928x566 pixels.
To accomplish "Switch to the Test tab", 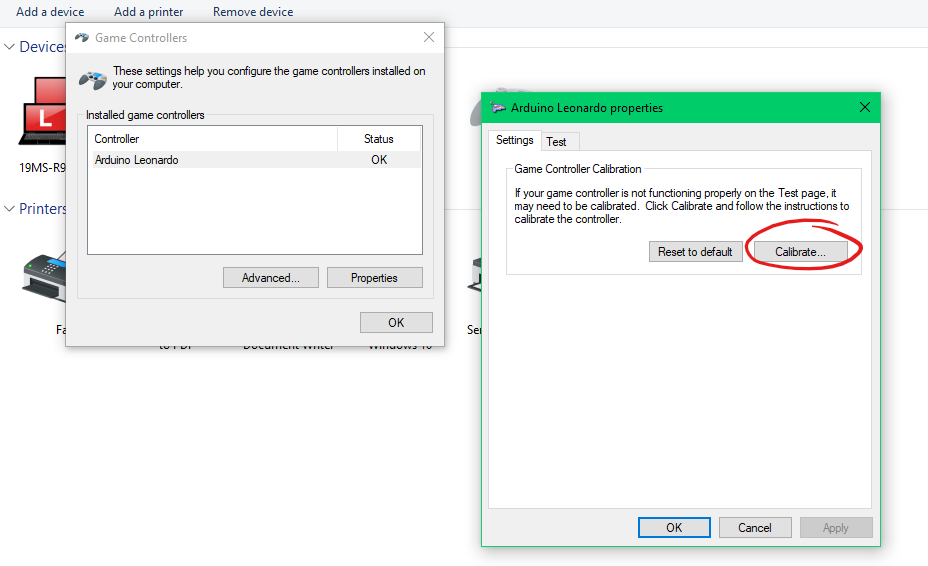I will (x=556, y=142).
